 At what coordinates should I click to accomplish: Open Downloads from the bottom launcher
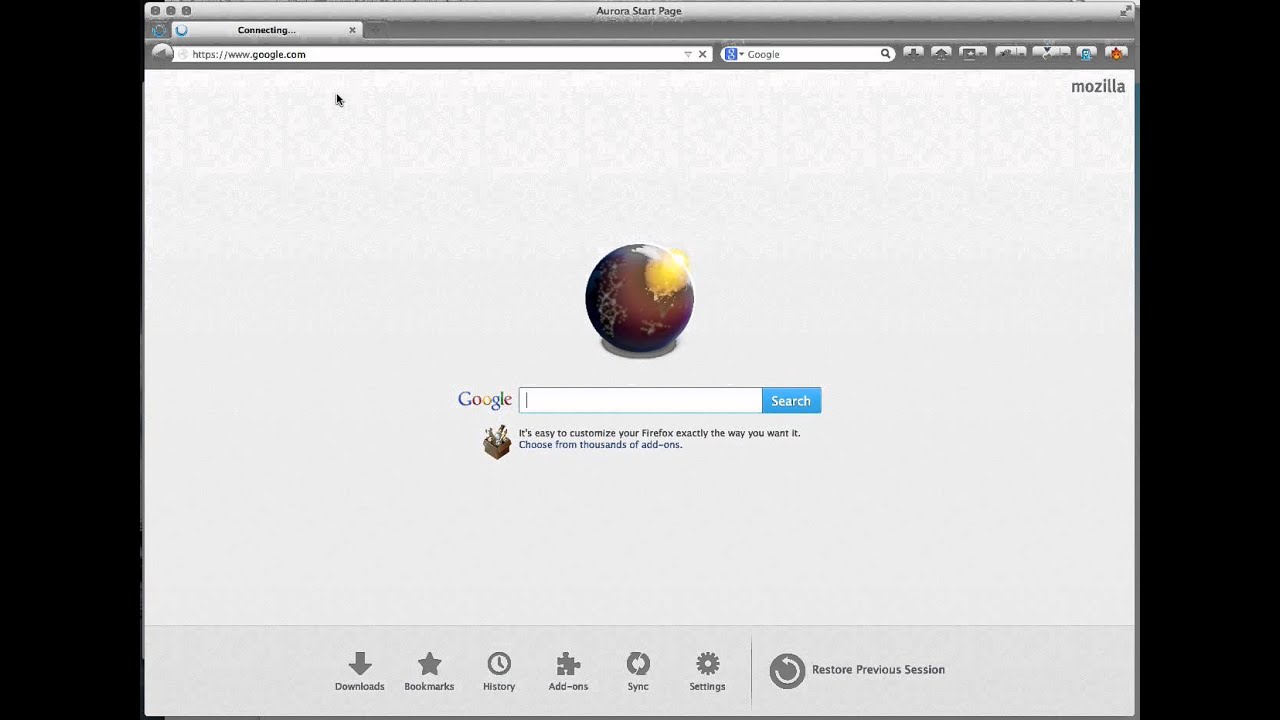(360, 671)
